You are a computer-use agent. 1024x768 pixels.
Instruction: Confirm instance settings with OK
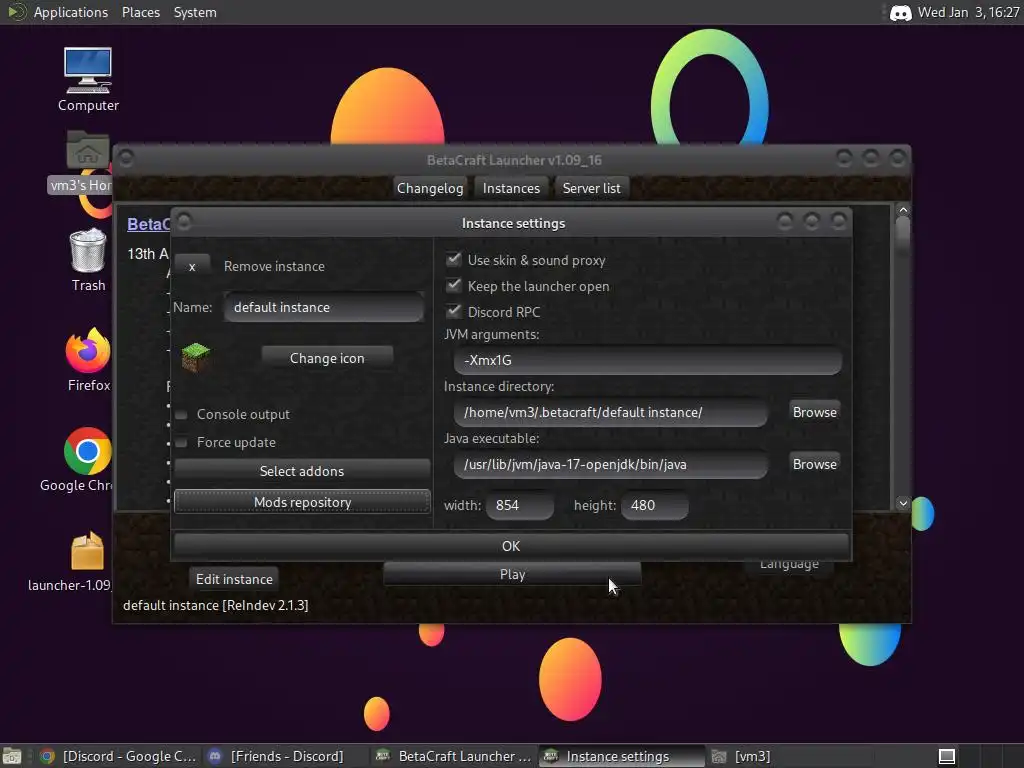click(x=511, y=546)
